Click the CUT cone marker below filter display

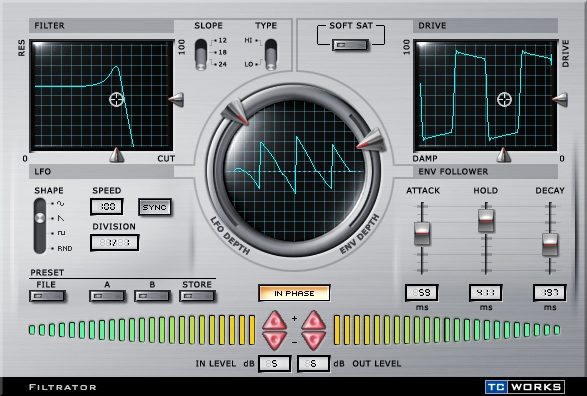coord(116,155)
